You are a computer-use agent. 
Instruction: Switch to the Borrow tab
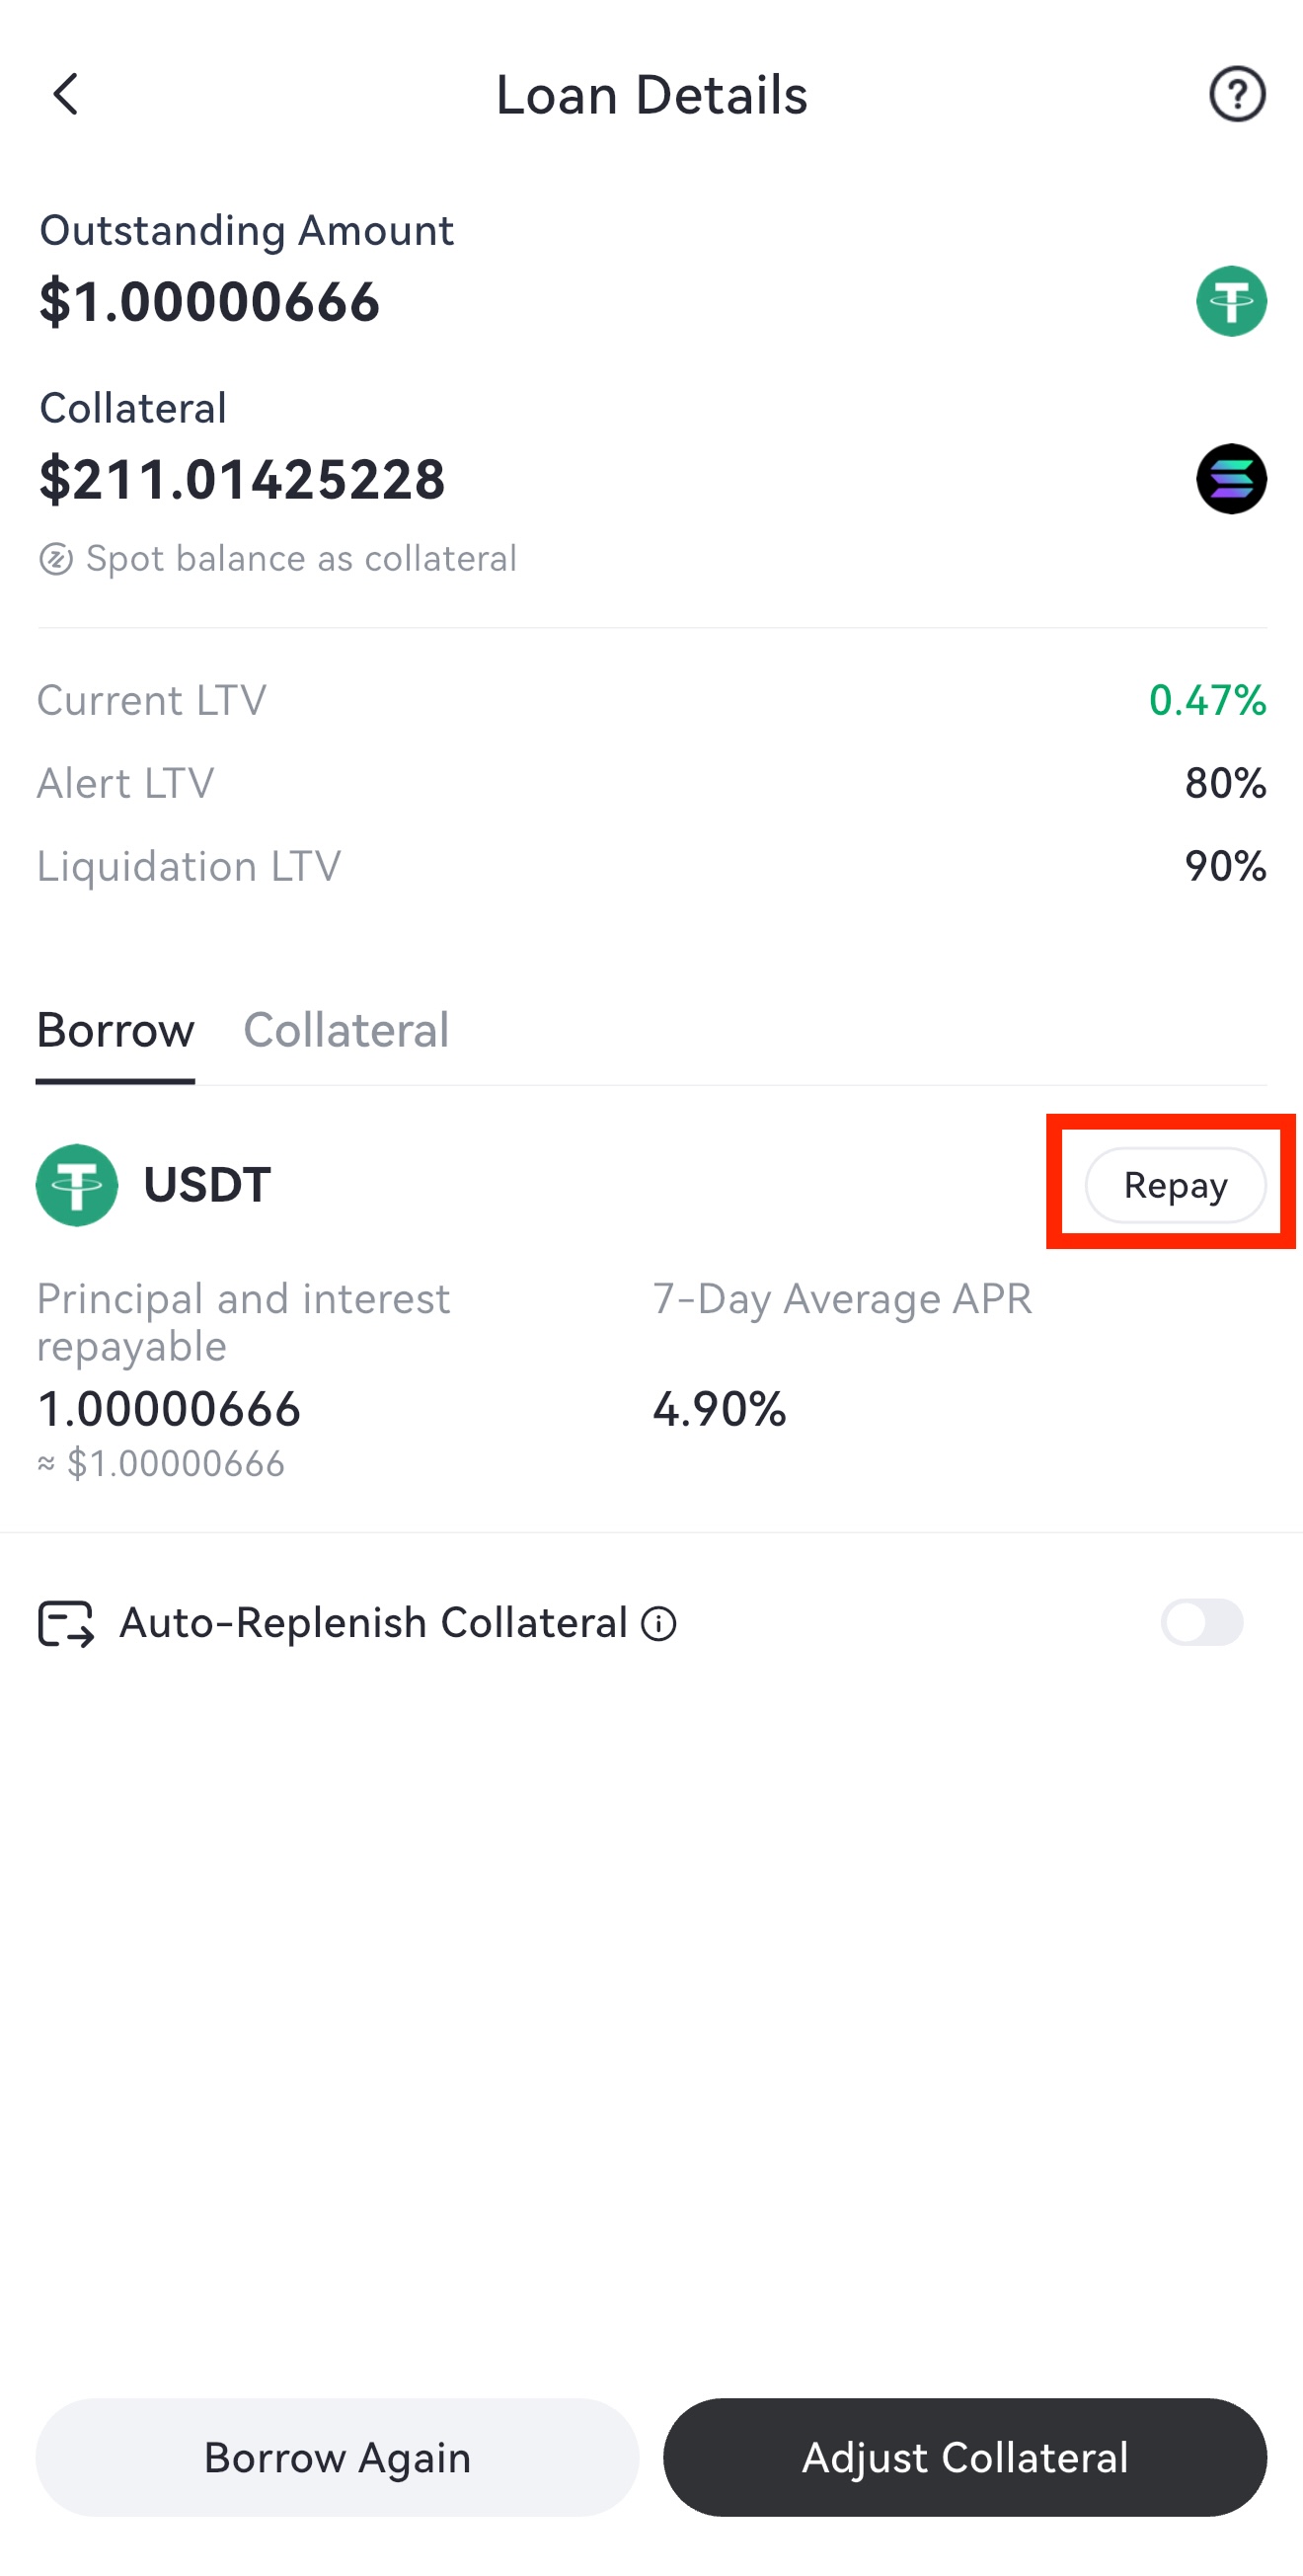point(115,1030)
